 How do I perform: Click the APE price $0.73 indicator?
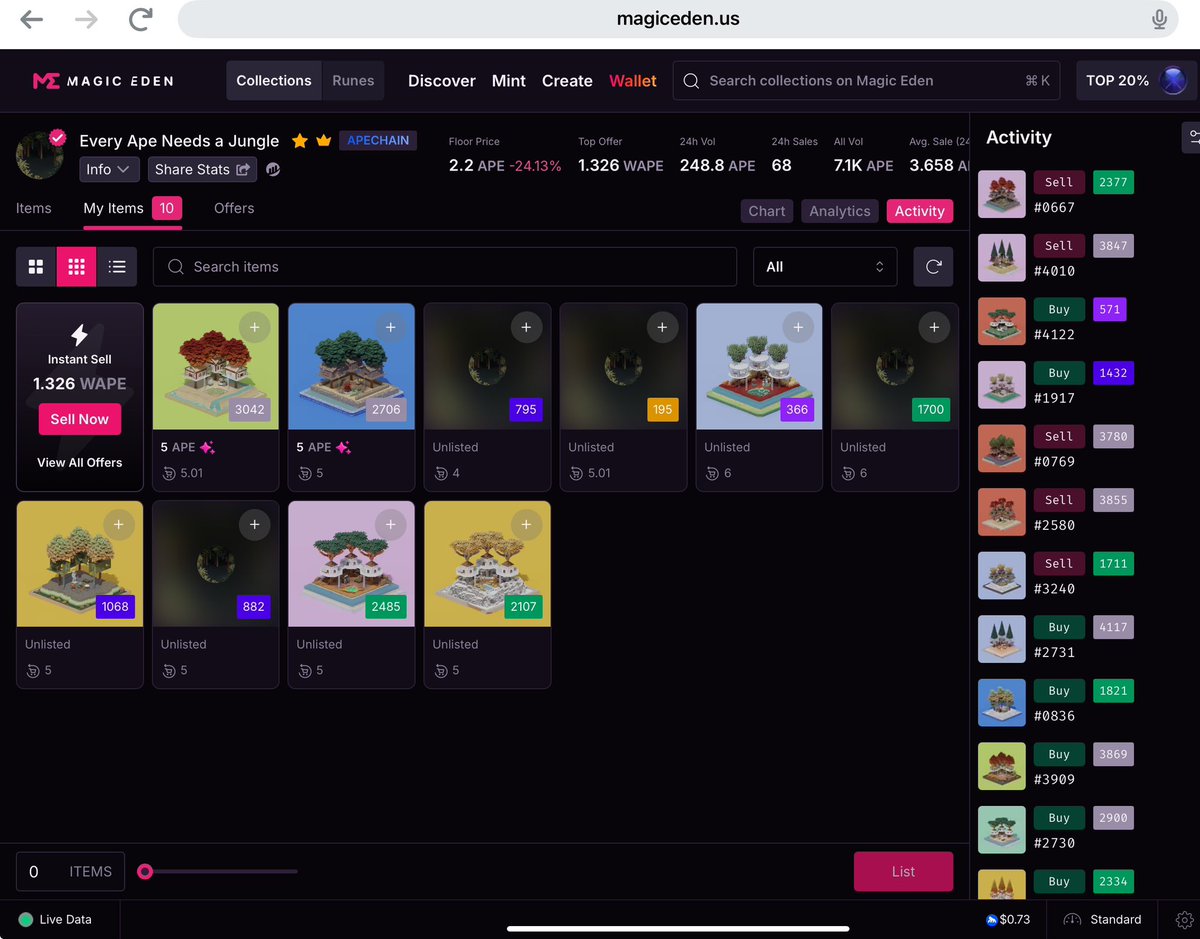pos(1008,920)
